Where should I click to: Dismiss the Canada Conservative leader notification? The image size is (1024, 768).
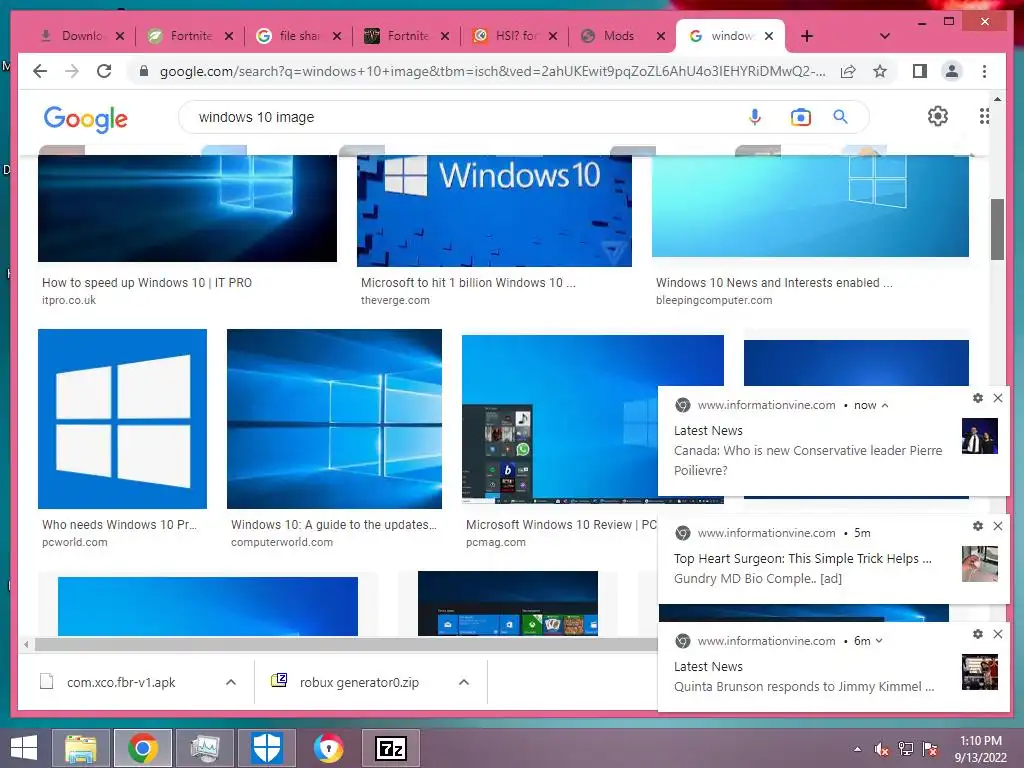pyautogui.click(x=998, y=398)
